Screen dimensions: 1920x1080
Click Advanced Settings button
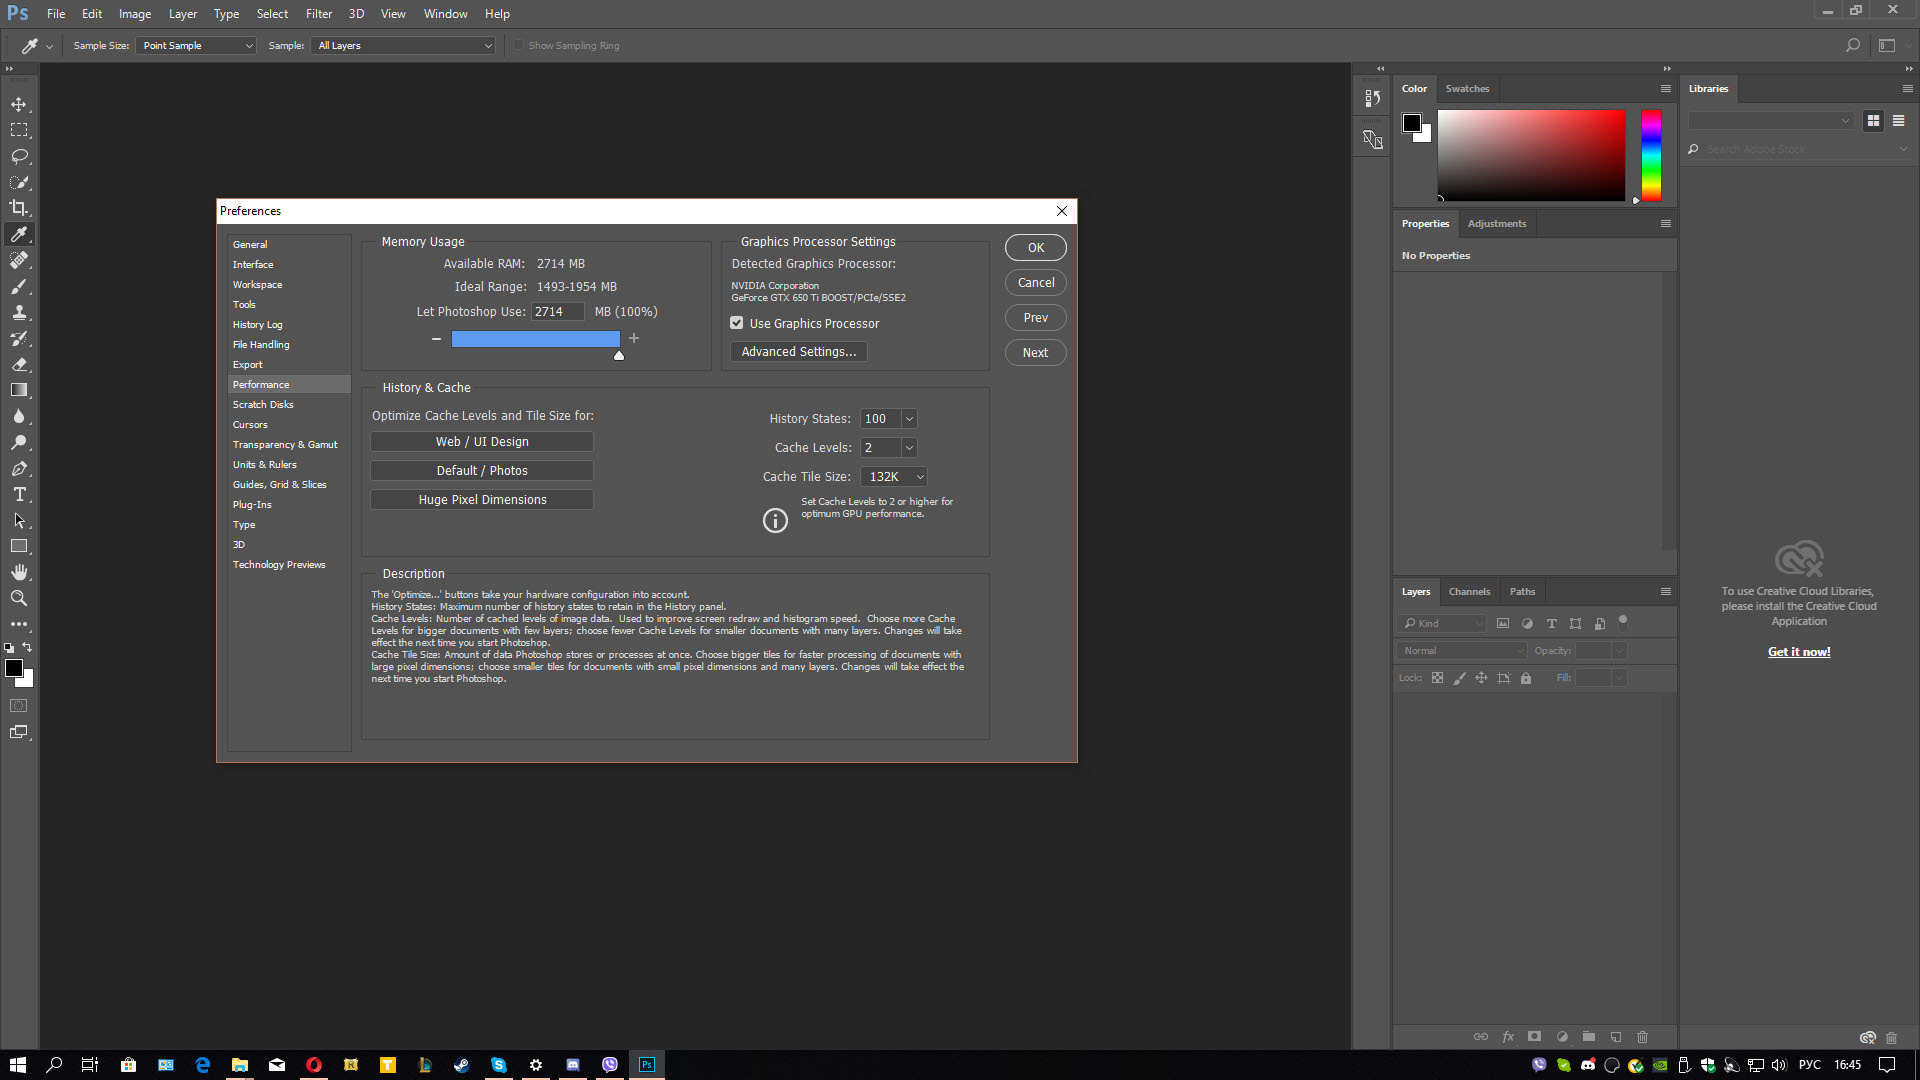coord(799,352)
